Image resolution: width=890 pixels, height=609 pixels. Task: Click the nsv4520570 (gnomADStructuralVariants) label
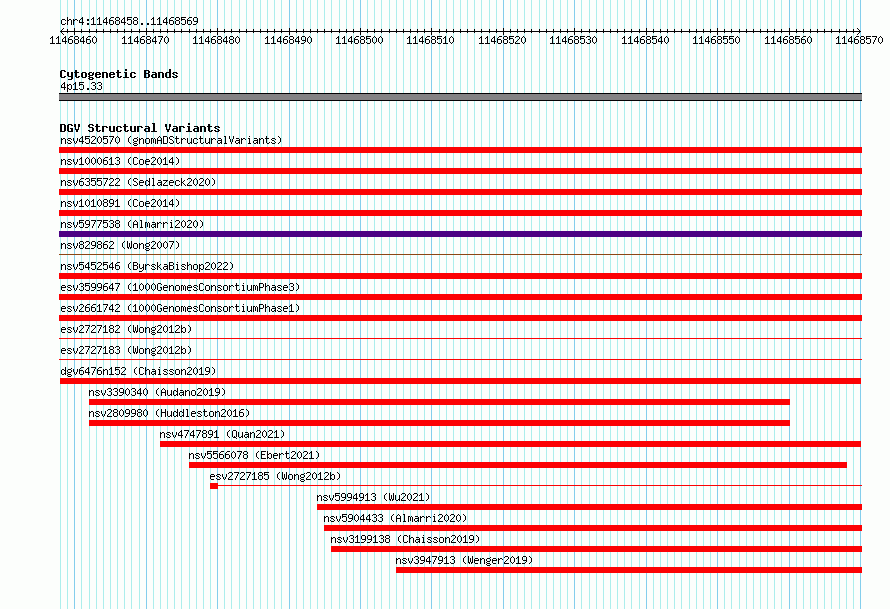pyautogui.click(x=171, y=140)
